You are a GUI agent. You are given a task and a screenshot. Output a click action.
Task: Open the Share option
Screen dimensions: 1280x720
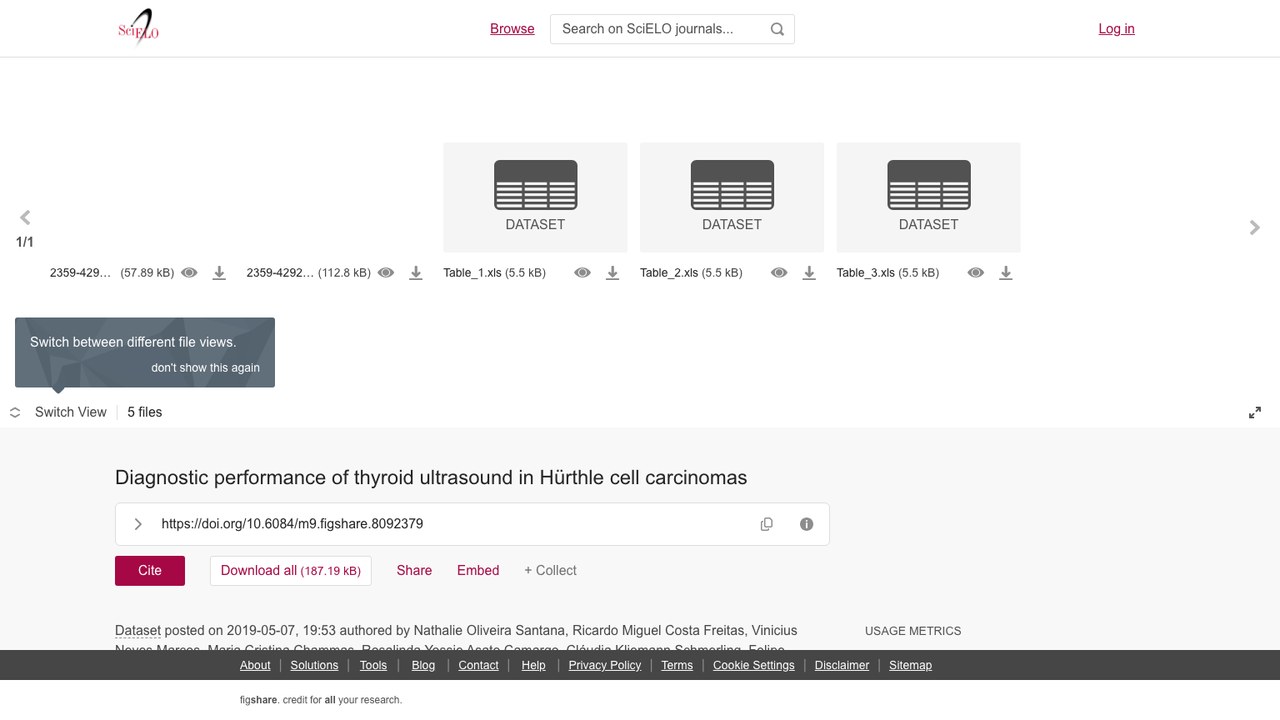[414, 570]
